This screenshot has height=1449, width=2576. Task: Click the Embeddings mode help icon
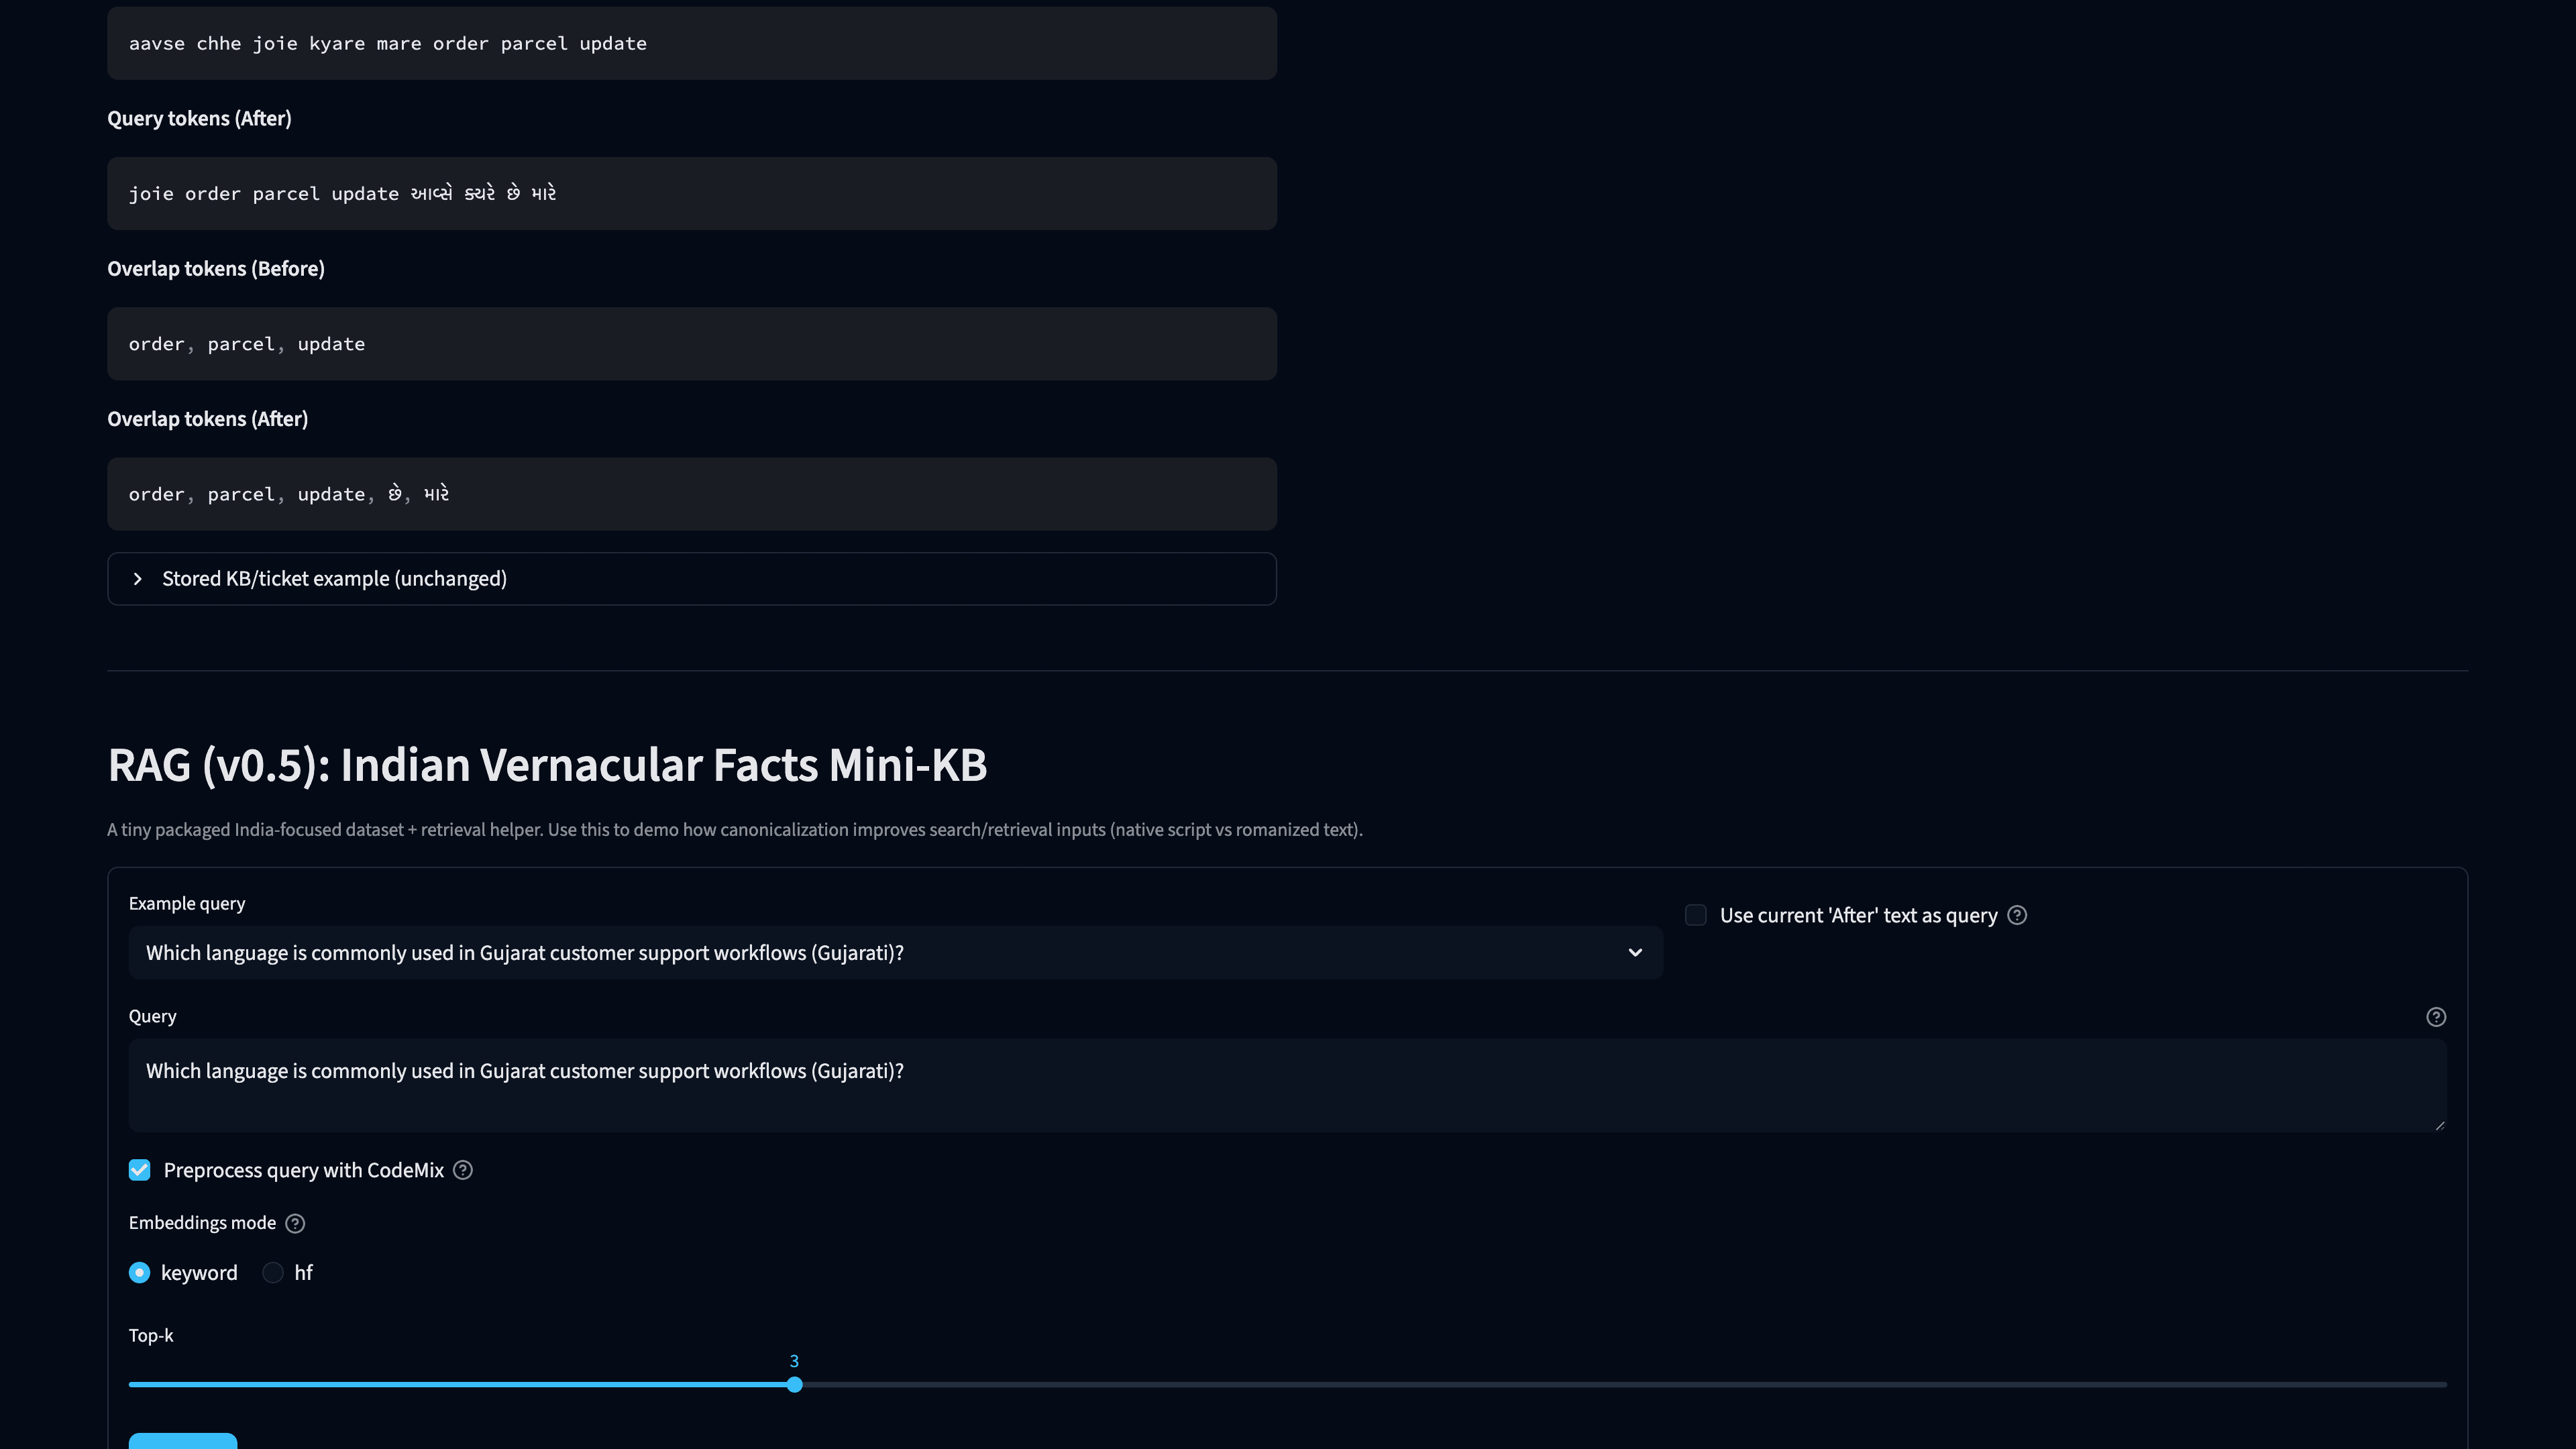point(294,1222)
